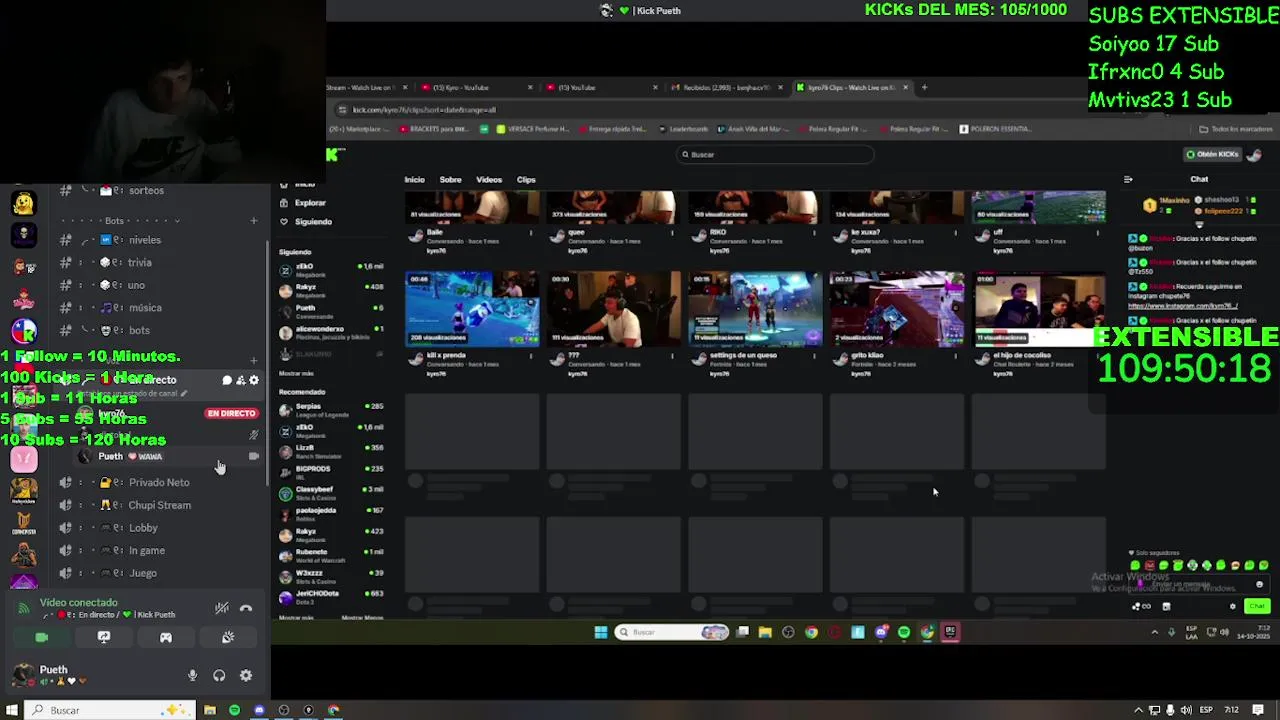Open the Leaderboards bookmark
Viewport: 1280px width, 720px height.
(683, 129)
